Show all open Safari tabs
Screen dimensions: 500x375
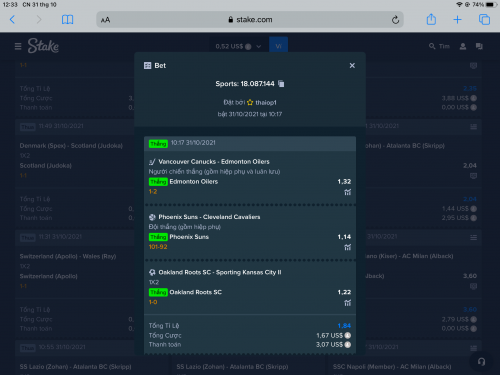click(x=484, y=20)
